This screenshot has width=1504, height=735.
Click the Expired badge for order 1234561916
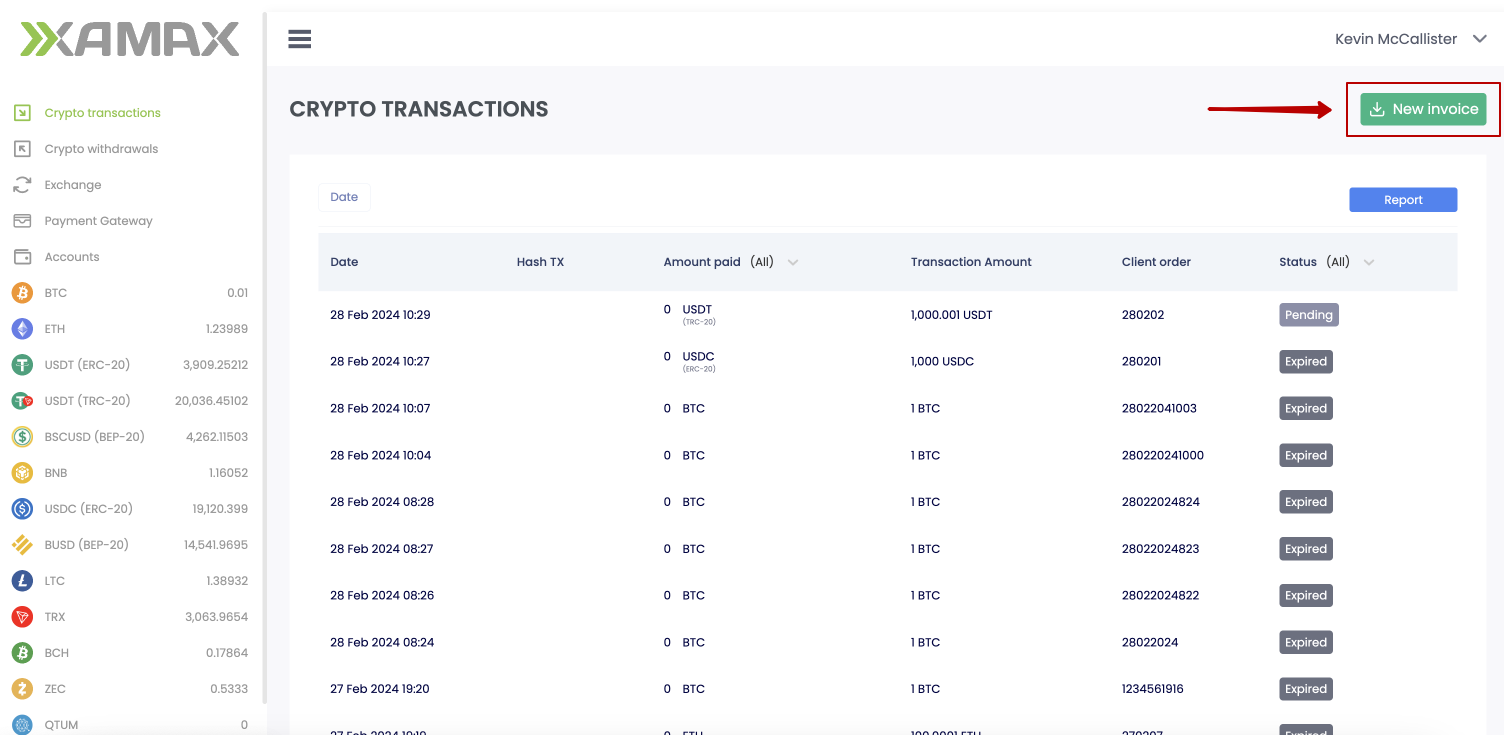click(1306, 689)
